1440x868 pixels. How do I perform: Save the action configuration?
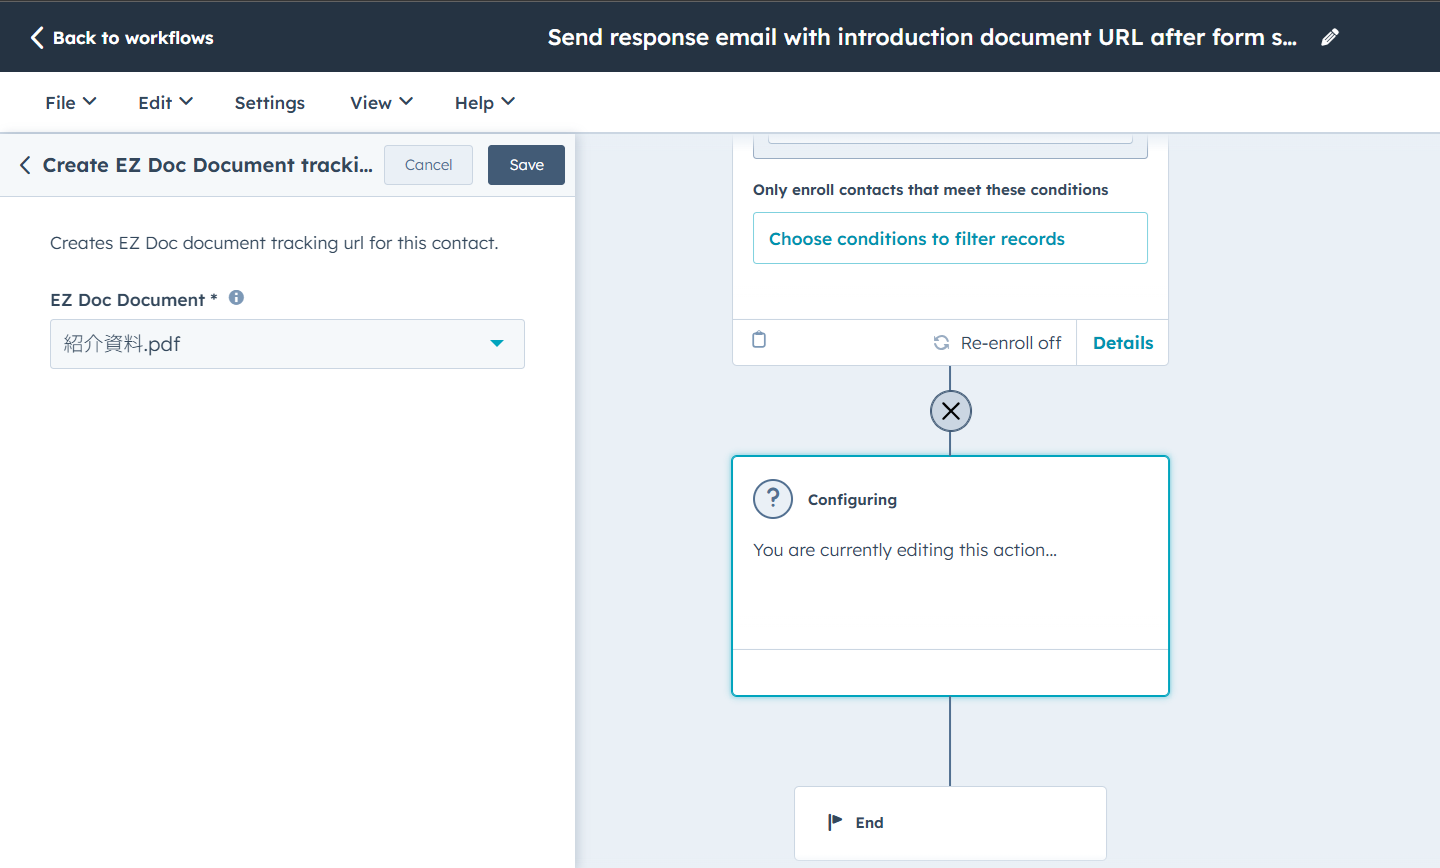[x=526, y=165]
